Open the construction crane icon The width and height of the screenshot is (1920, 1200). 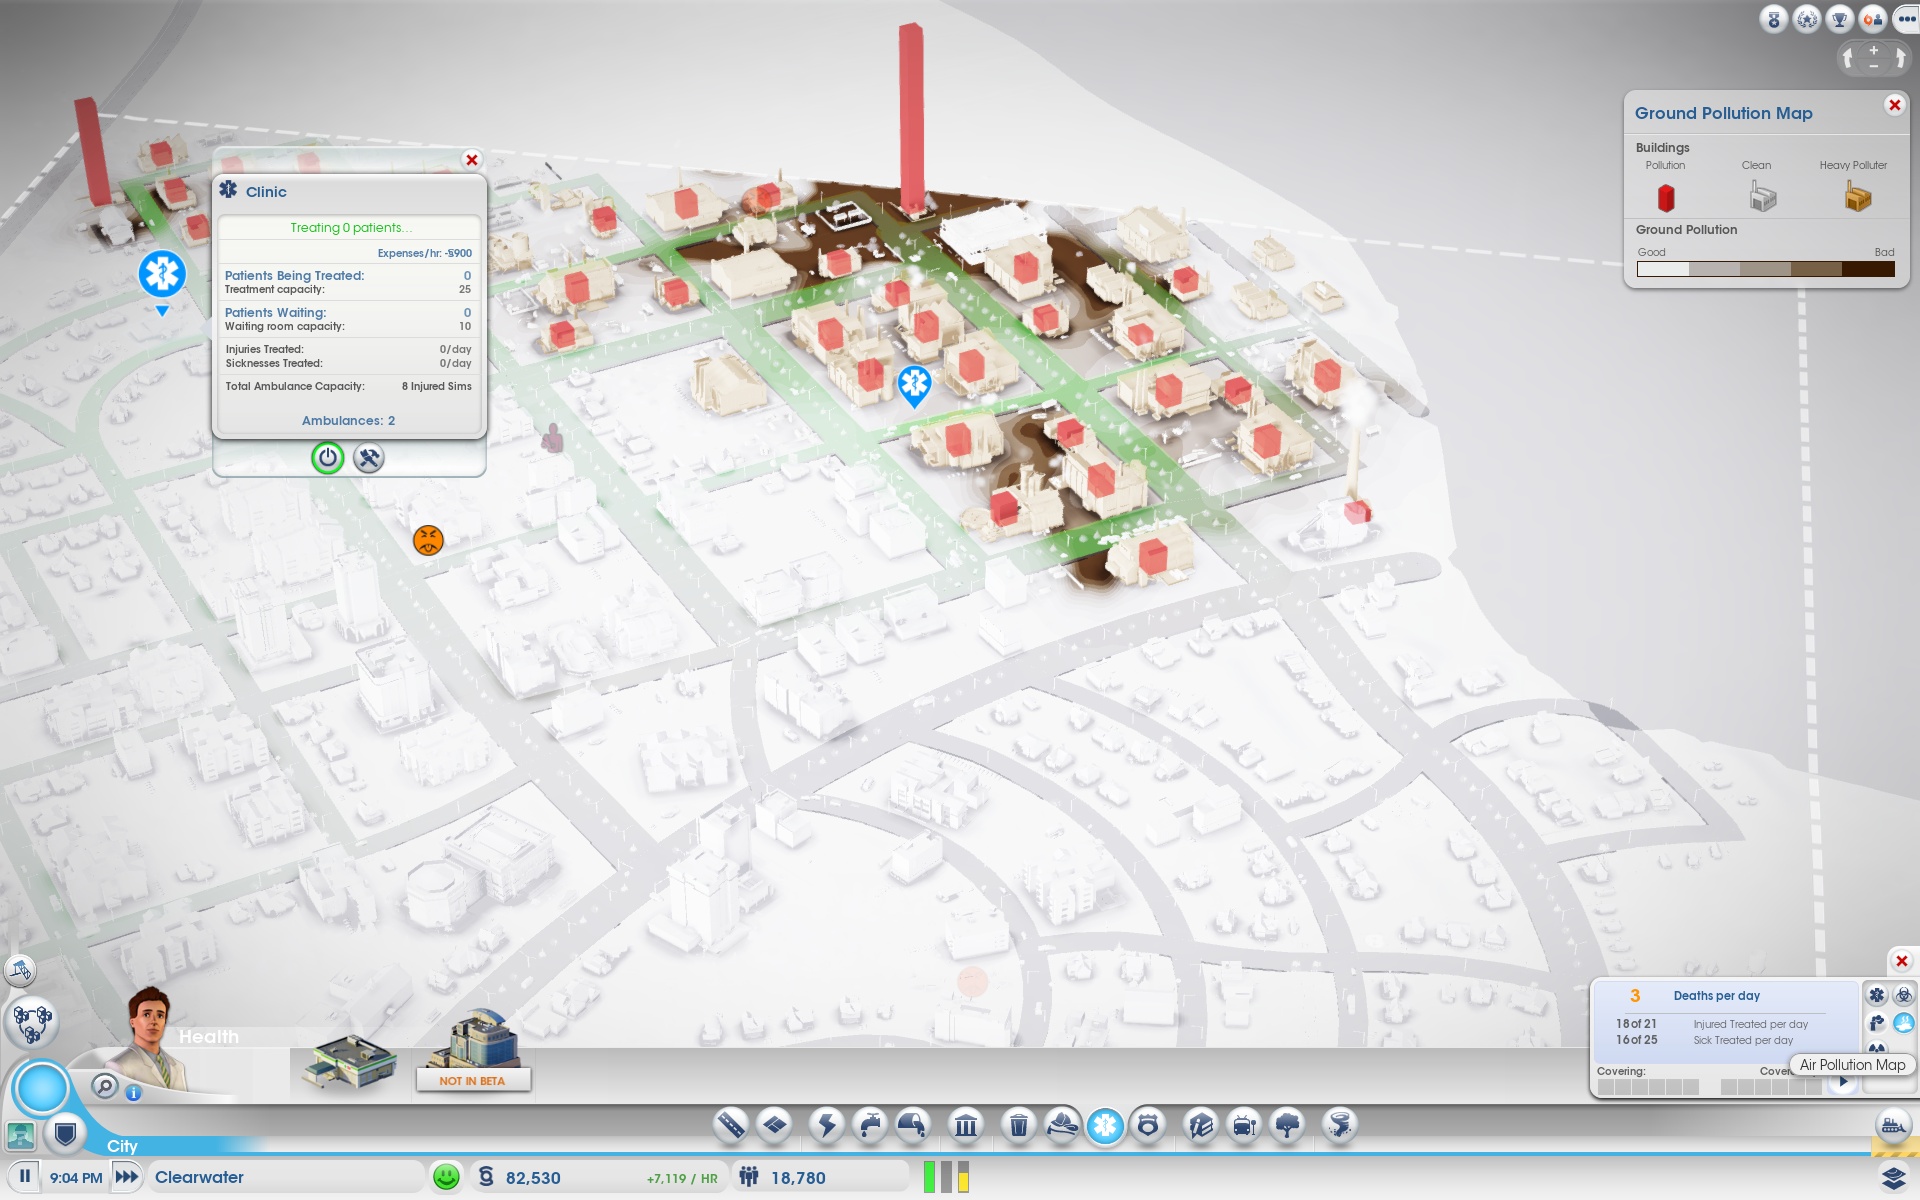click(20, 970)
